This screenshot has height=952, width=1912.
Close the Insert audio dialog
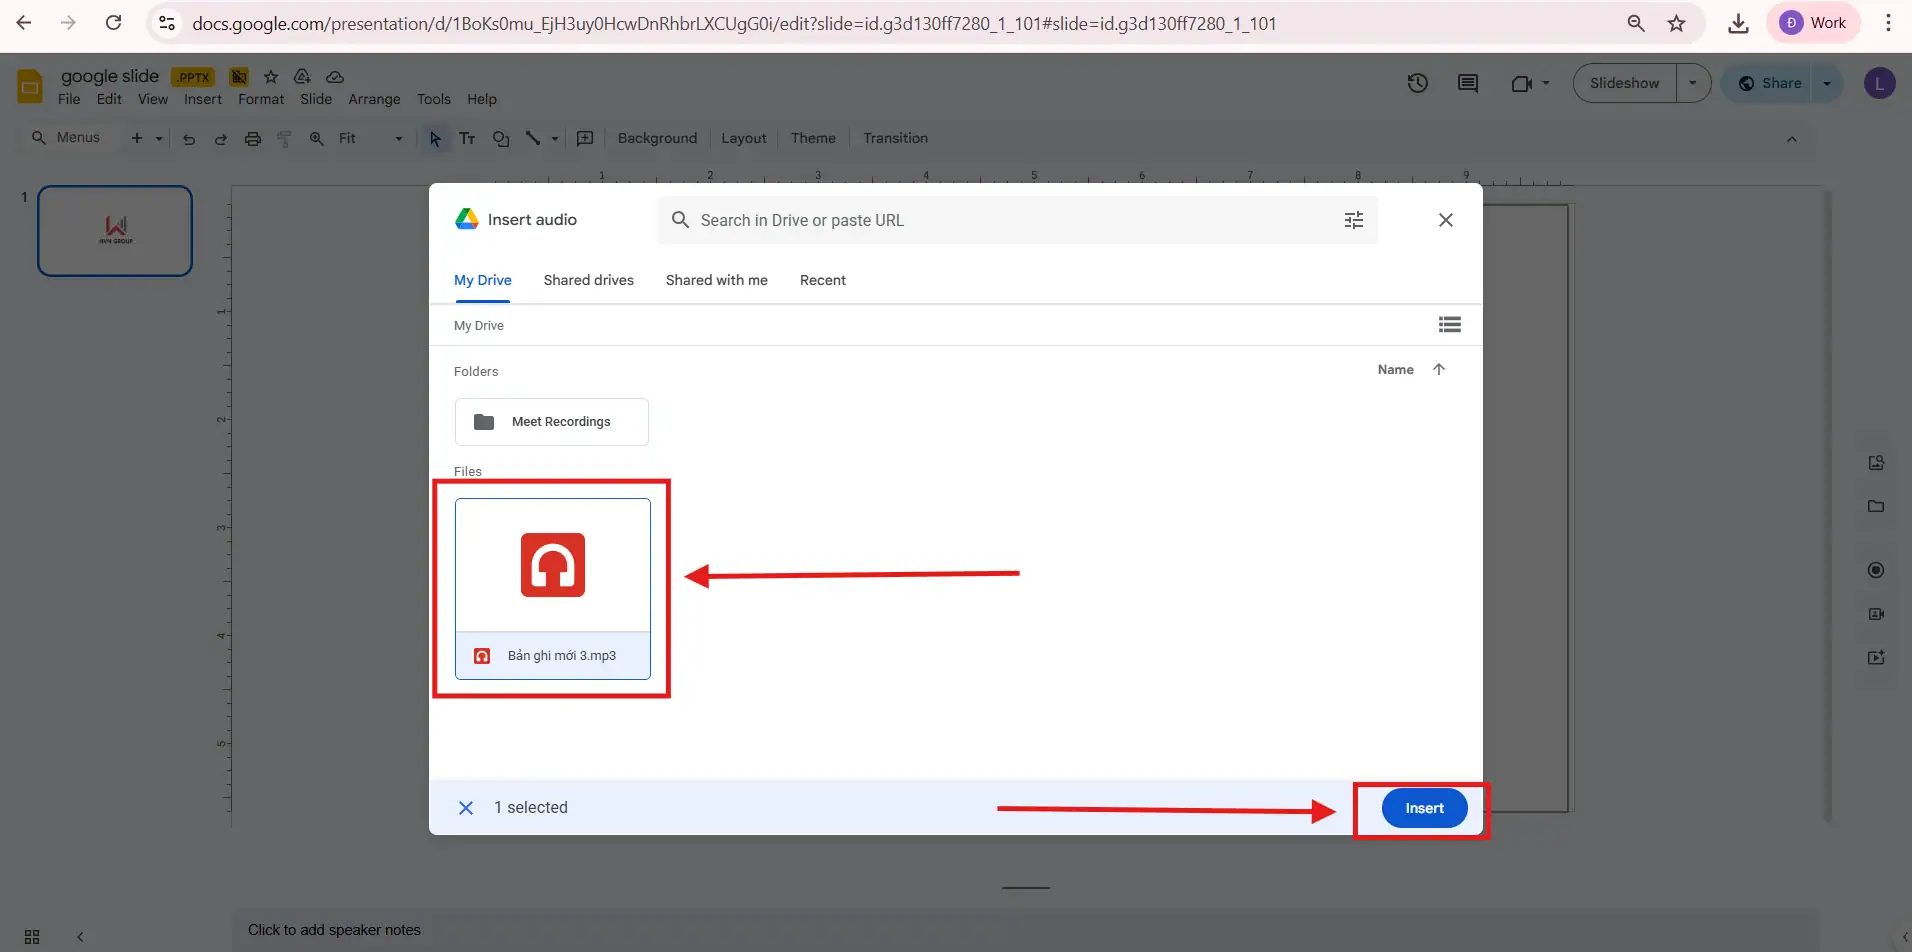coord(1445,220)
